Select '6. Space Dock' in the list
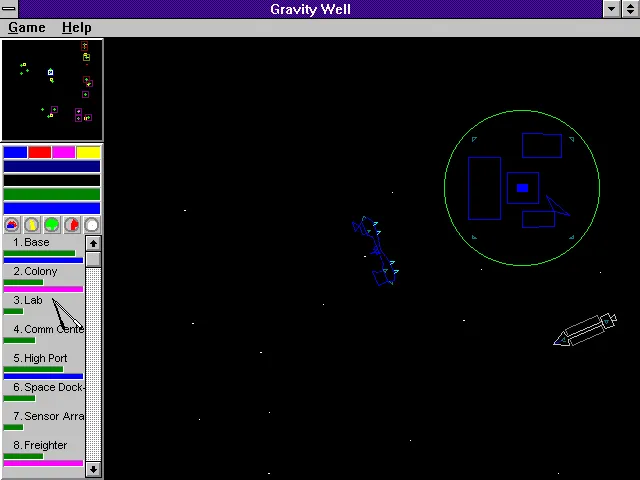 click(44, 394)
